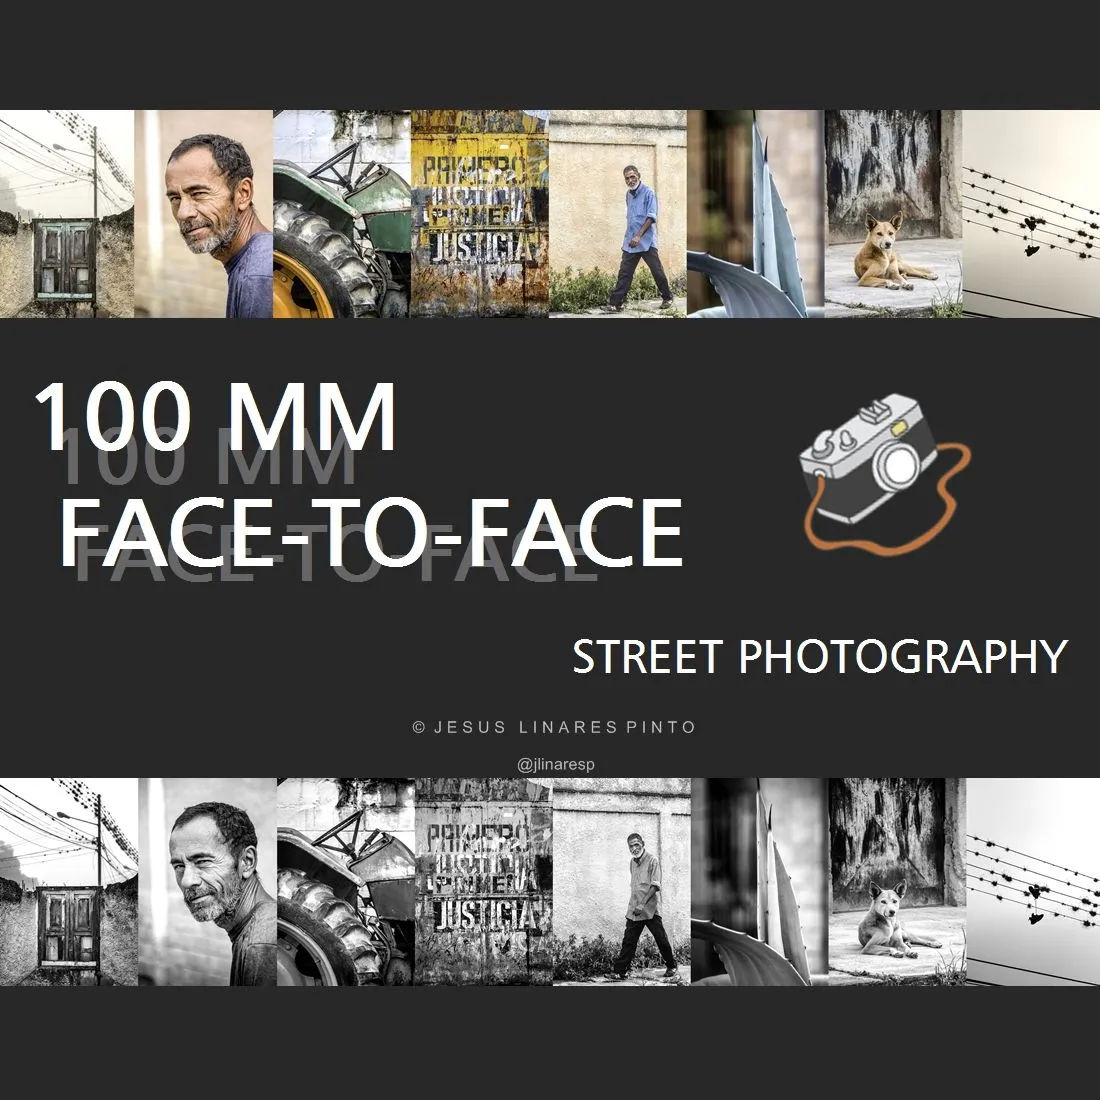Click the © JESUS LINARES PINTO credit
Viewport: 1100px width, 1100px height.
tap(554, 727)
